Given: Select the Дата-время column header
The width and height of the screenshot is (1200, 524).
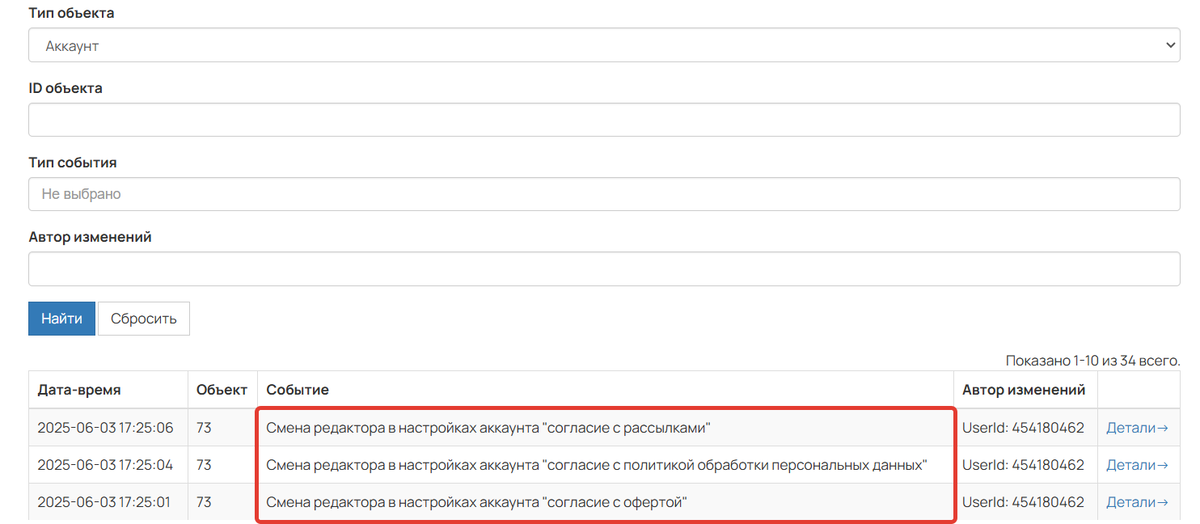Looking at the screenshot, I should (79, 390).
